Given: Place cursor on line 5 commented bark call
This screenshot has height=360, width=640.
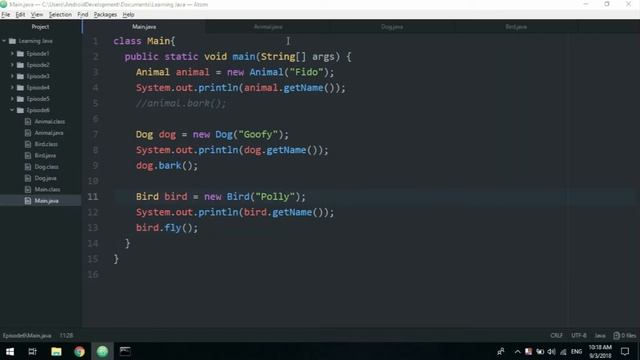Looking at the screenshot, I should click(x=181, y=103).
